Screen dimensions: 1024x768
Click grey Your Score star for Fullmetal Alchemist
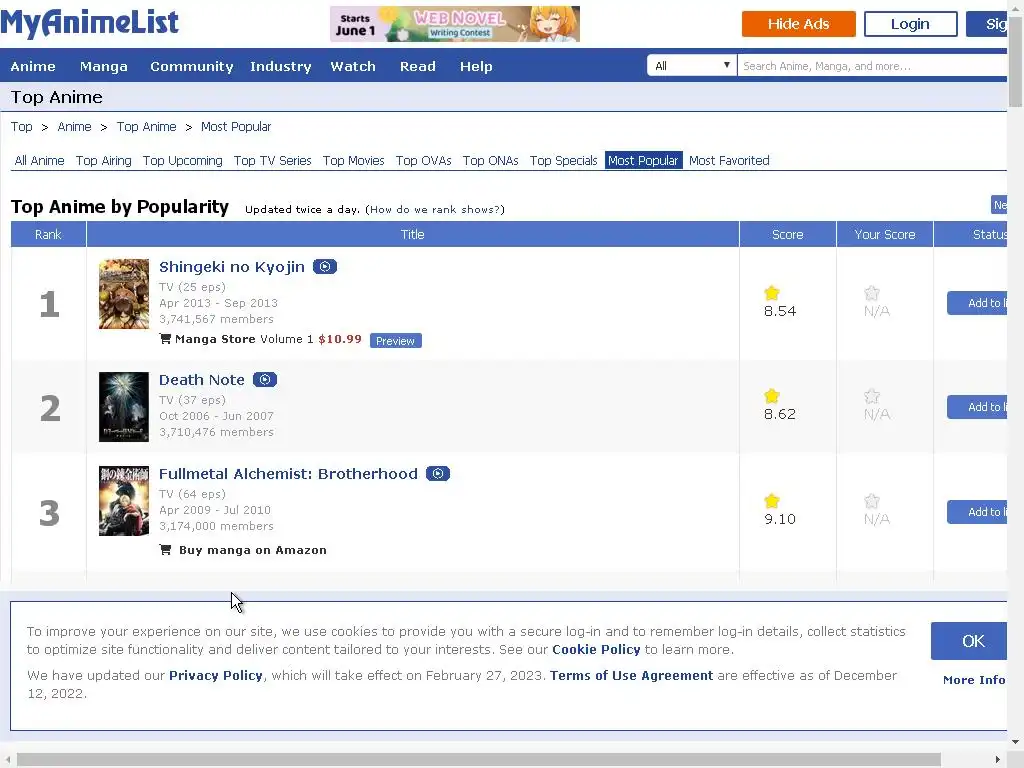tap(872, 501)
